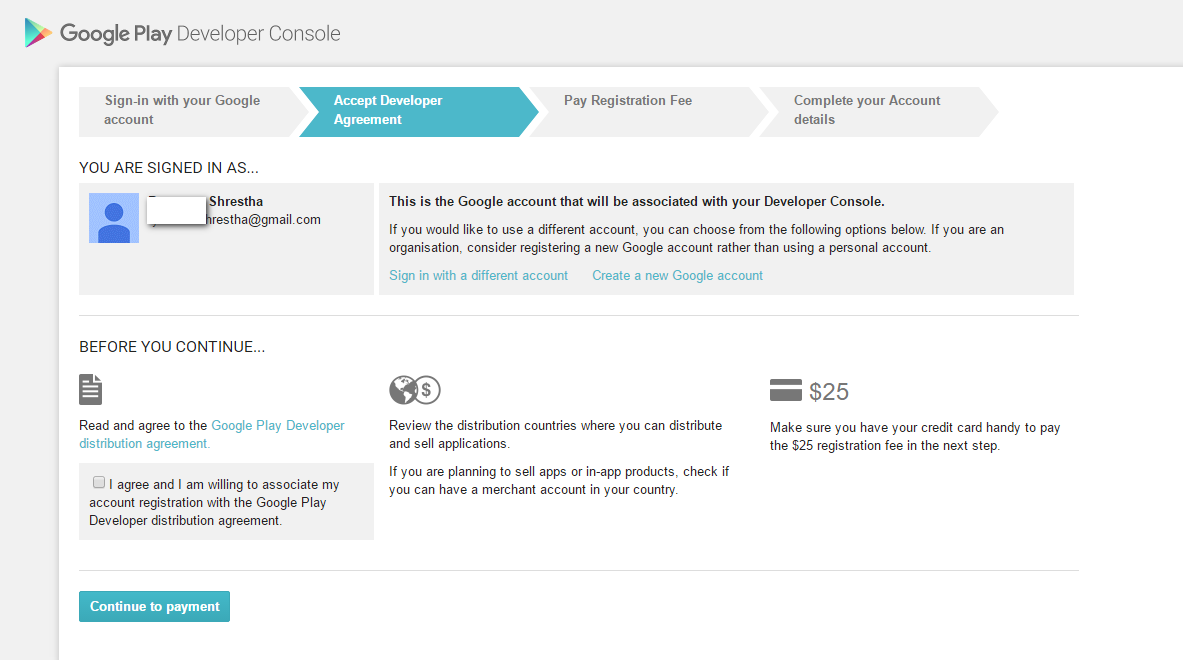
Task: Click the 'Google Play Developer Console' title text
Action: (x=200, y=33)
